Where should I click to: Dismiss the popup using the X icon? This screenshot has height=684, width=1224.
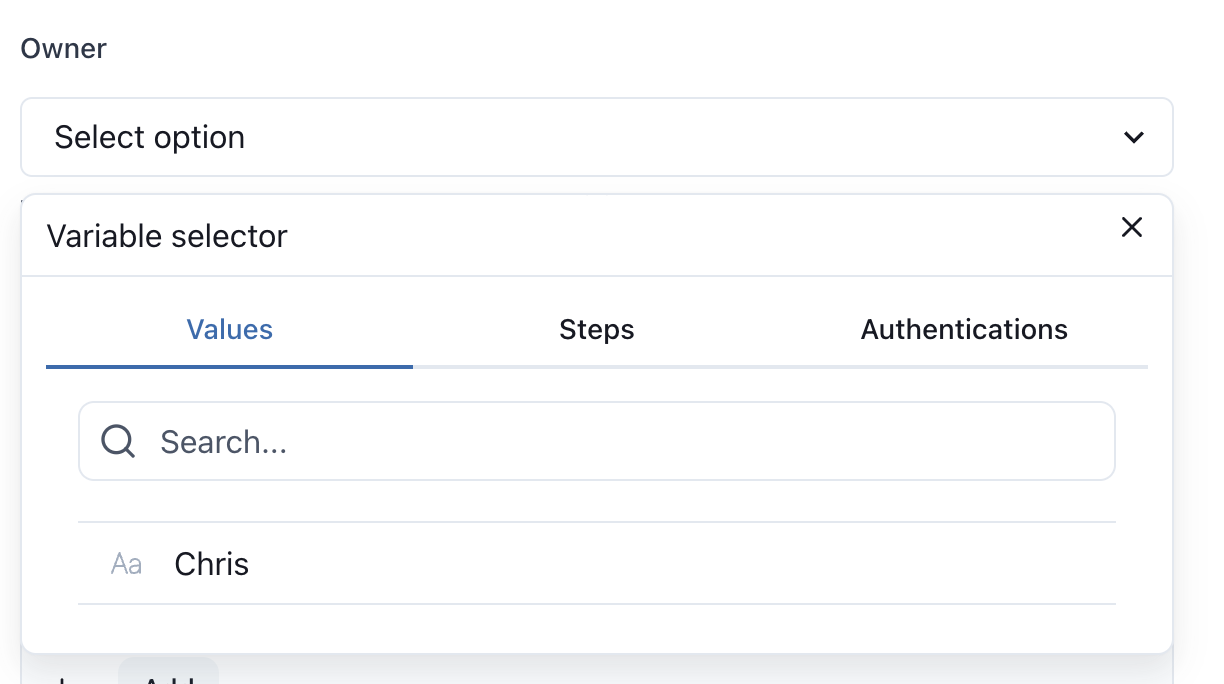[x=1131, y=227]
